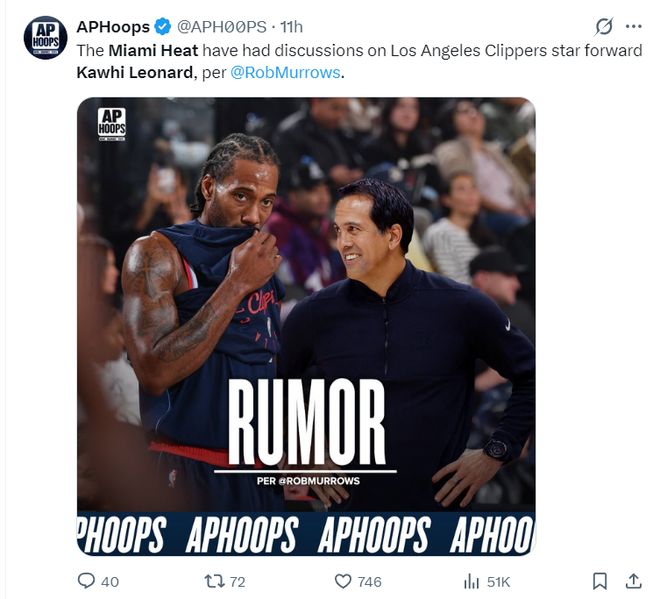
Task: Click the 40 replies count
Action: (x=110, y=582)
